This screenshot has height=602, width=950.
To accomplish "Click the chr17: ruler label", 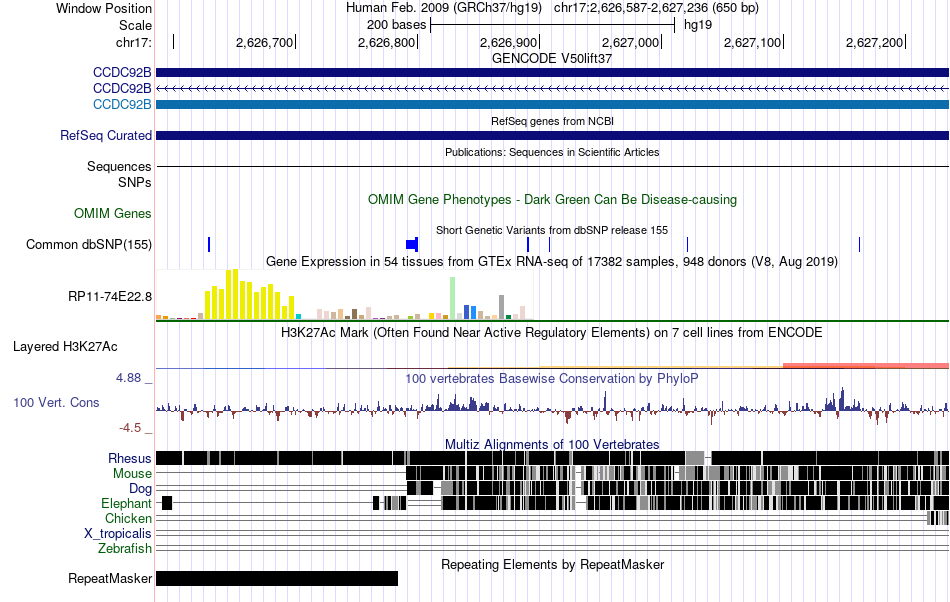I will click(133, 42).
